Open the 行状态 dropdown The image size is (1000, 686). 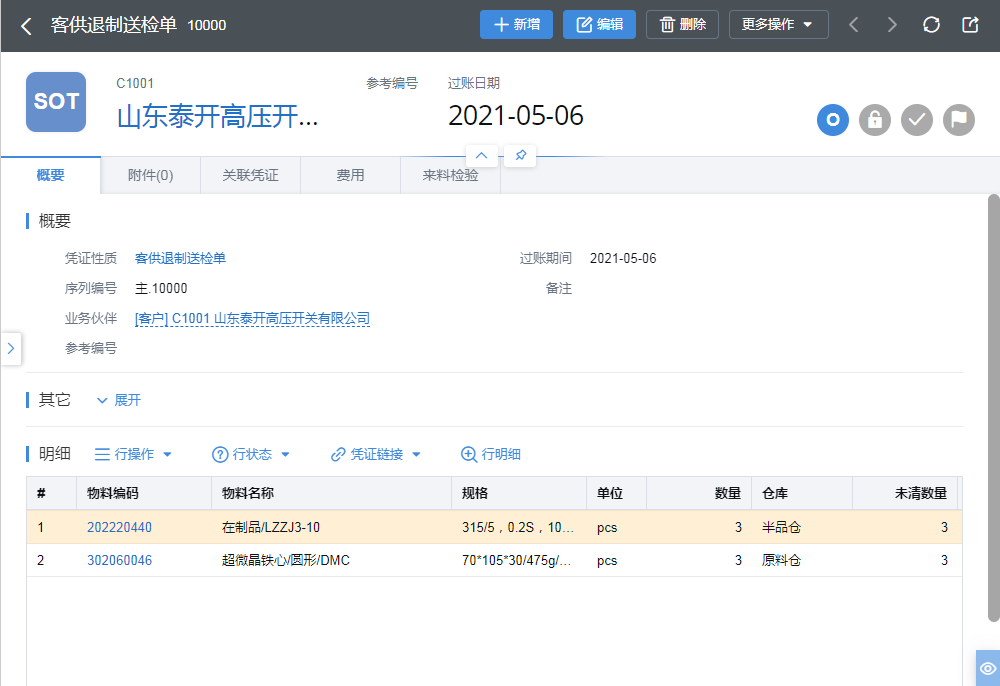point(251,454)
